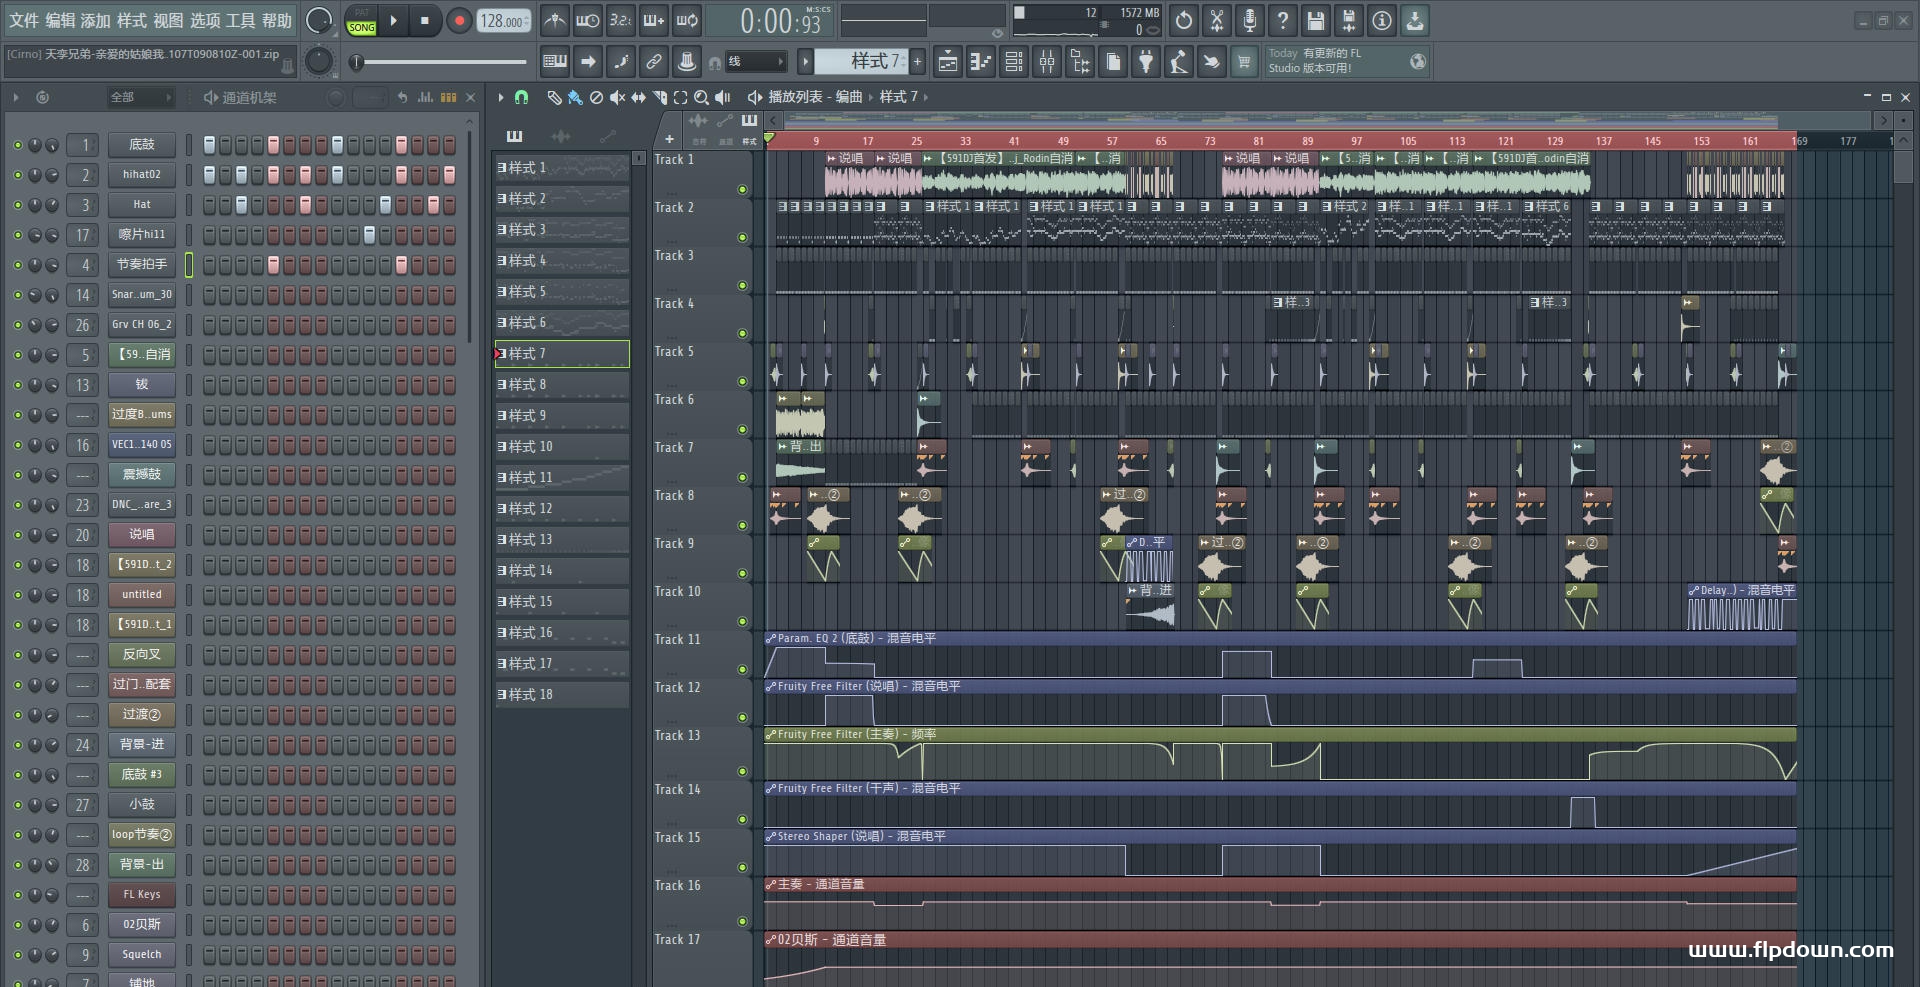Start one-click audio recording microphone

1250,20
